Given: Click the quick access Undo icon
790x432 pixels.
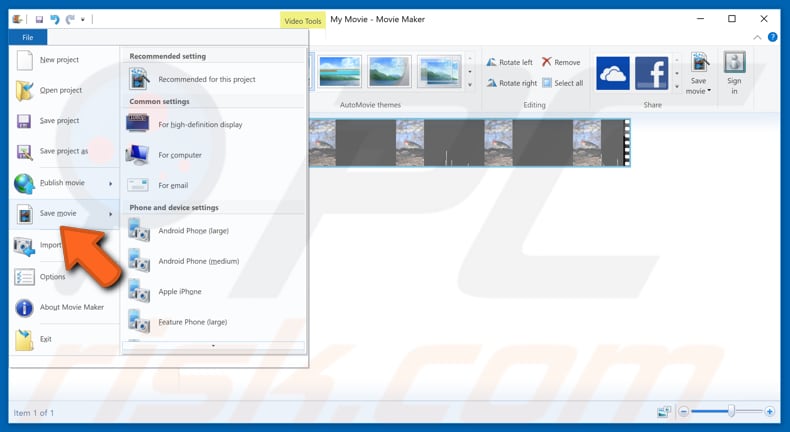Looking at the screenshot, I should (54, 20).
